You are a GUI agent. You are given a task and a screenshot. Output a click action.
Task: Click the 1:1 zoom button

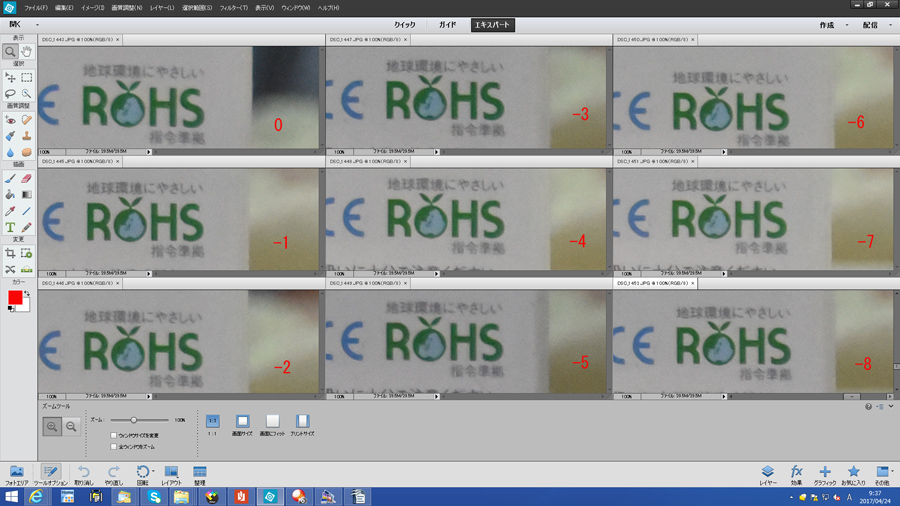[212, 422]
